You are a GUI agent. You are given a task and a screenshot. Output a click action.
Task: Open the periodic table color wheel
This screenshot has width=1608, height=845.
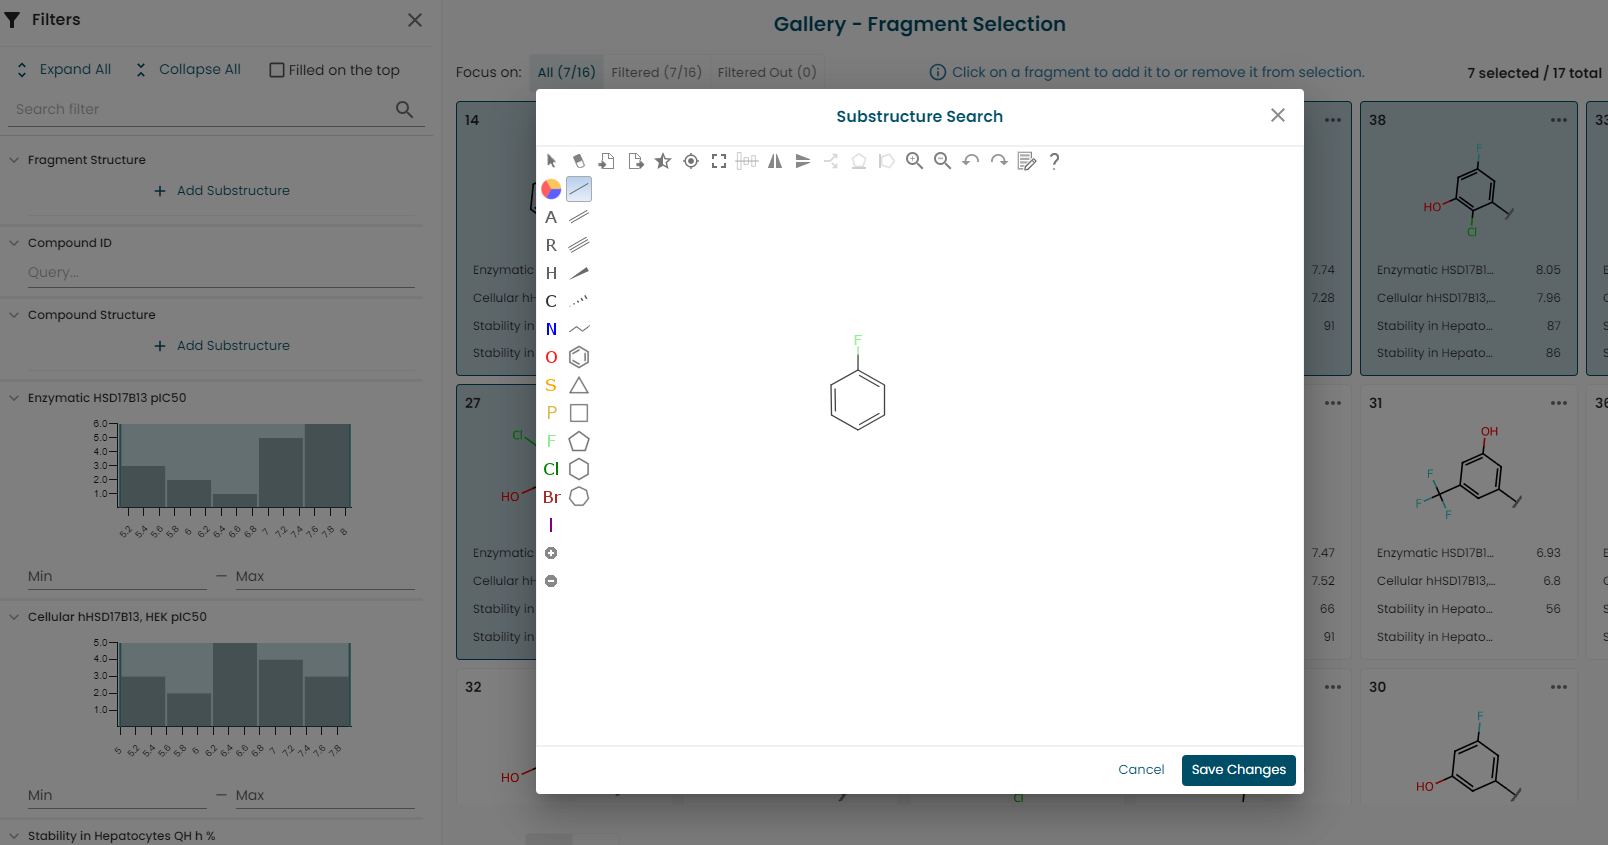551,189
